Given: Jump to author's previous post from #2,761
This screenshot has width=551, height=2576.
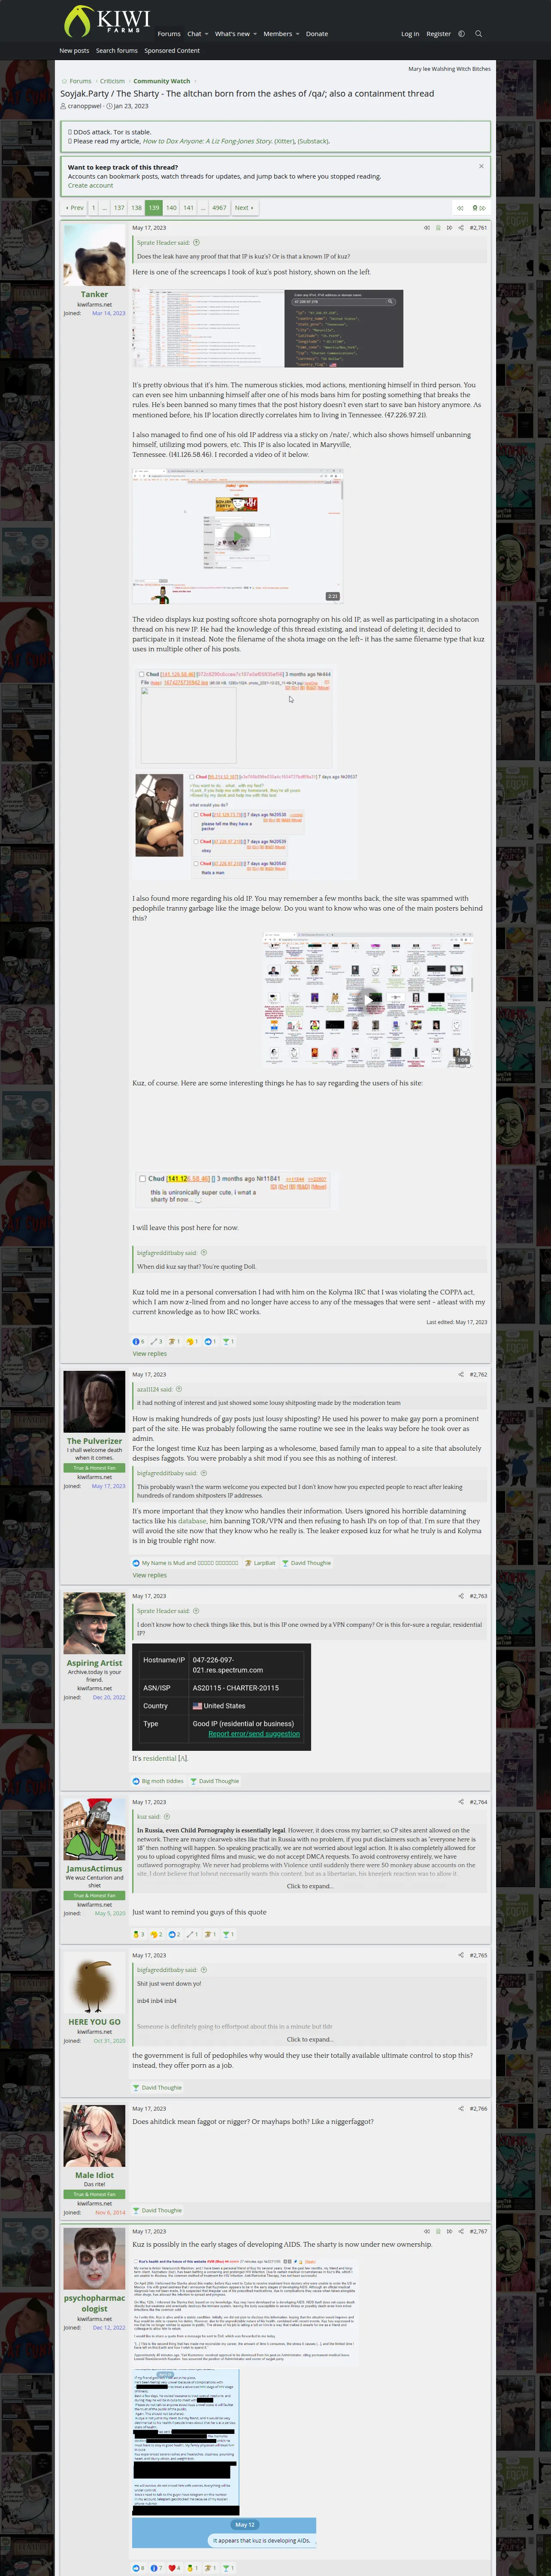Looking at the screenshot, I should [427, 228].
